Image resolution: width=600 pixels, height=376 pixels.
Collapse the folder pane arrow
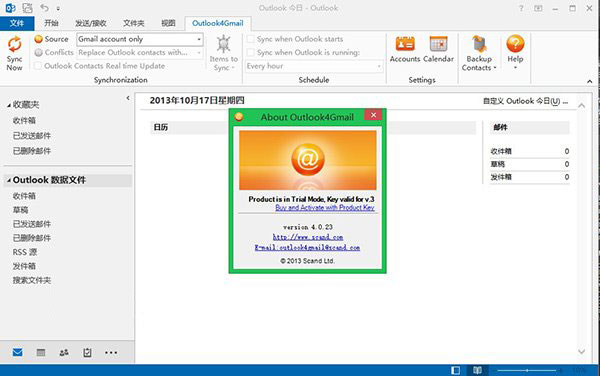coord(128,98)
